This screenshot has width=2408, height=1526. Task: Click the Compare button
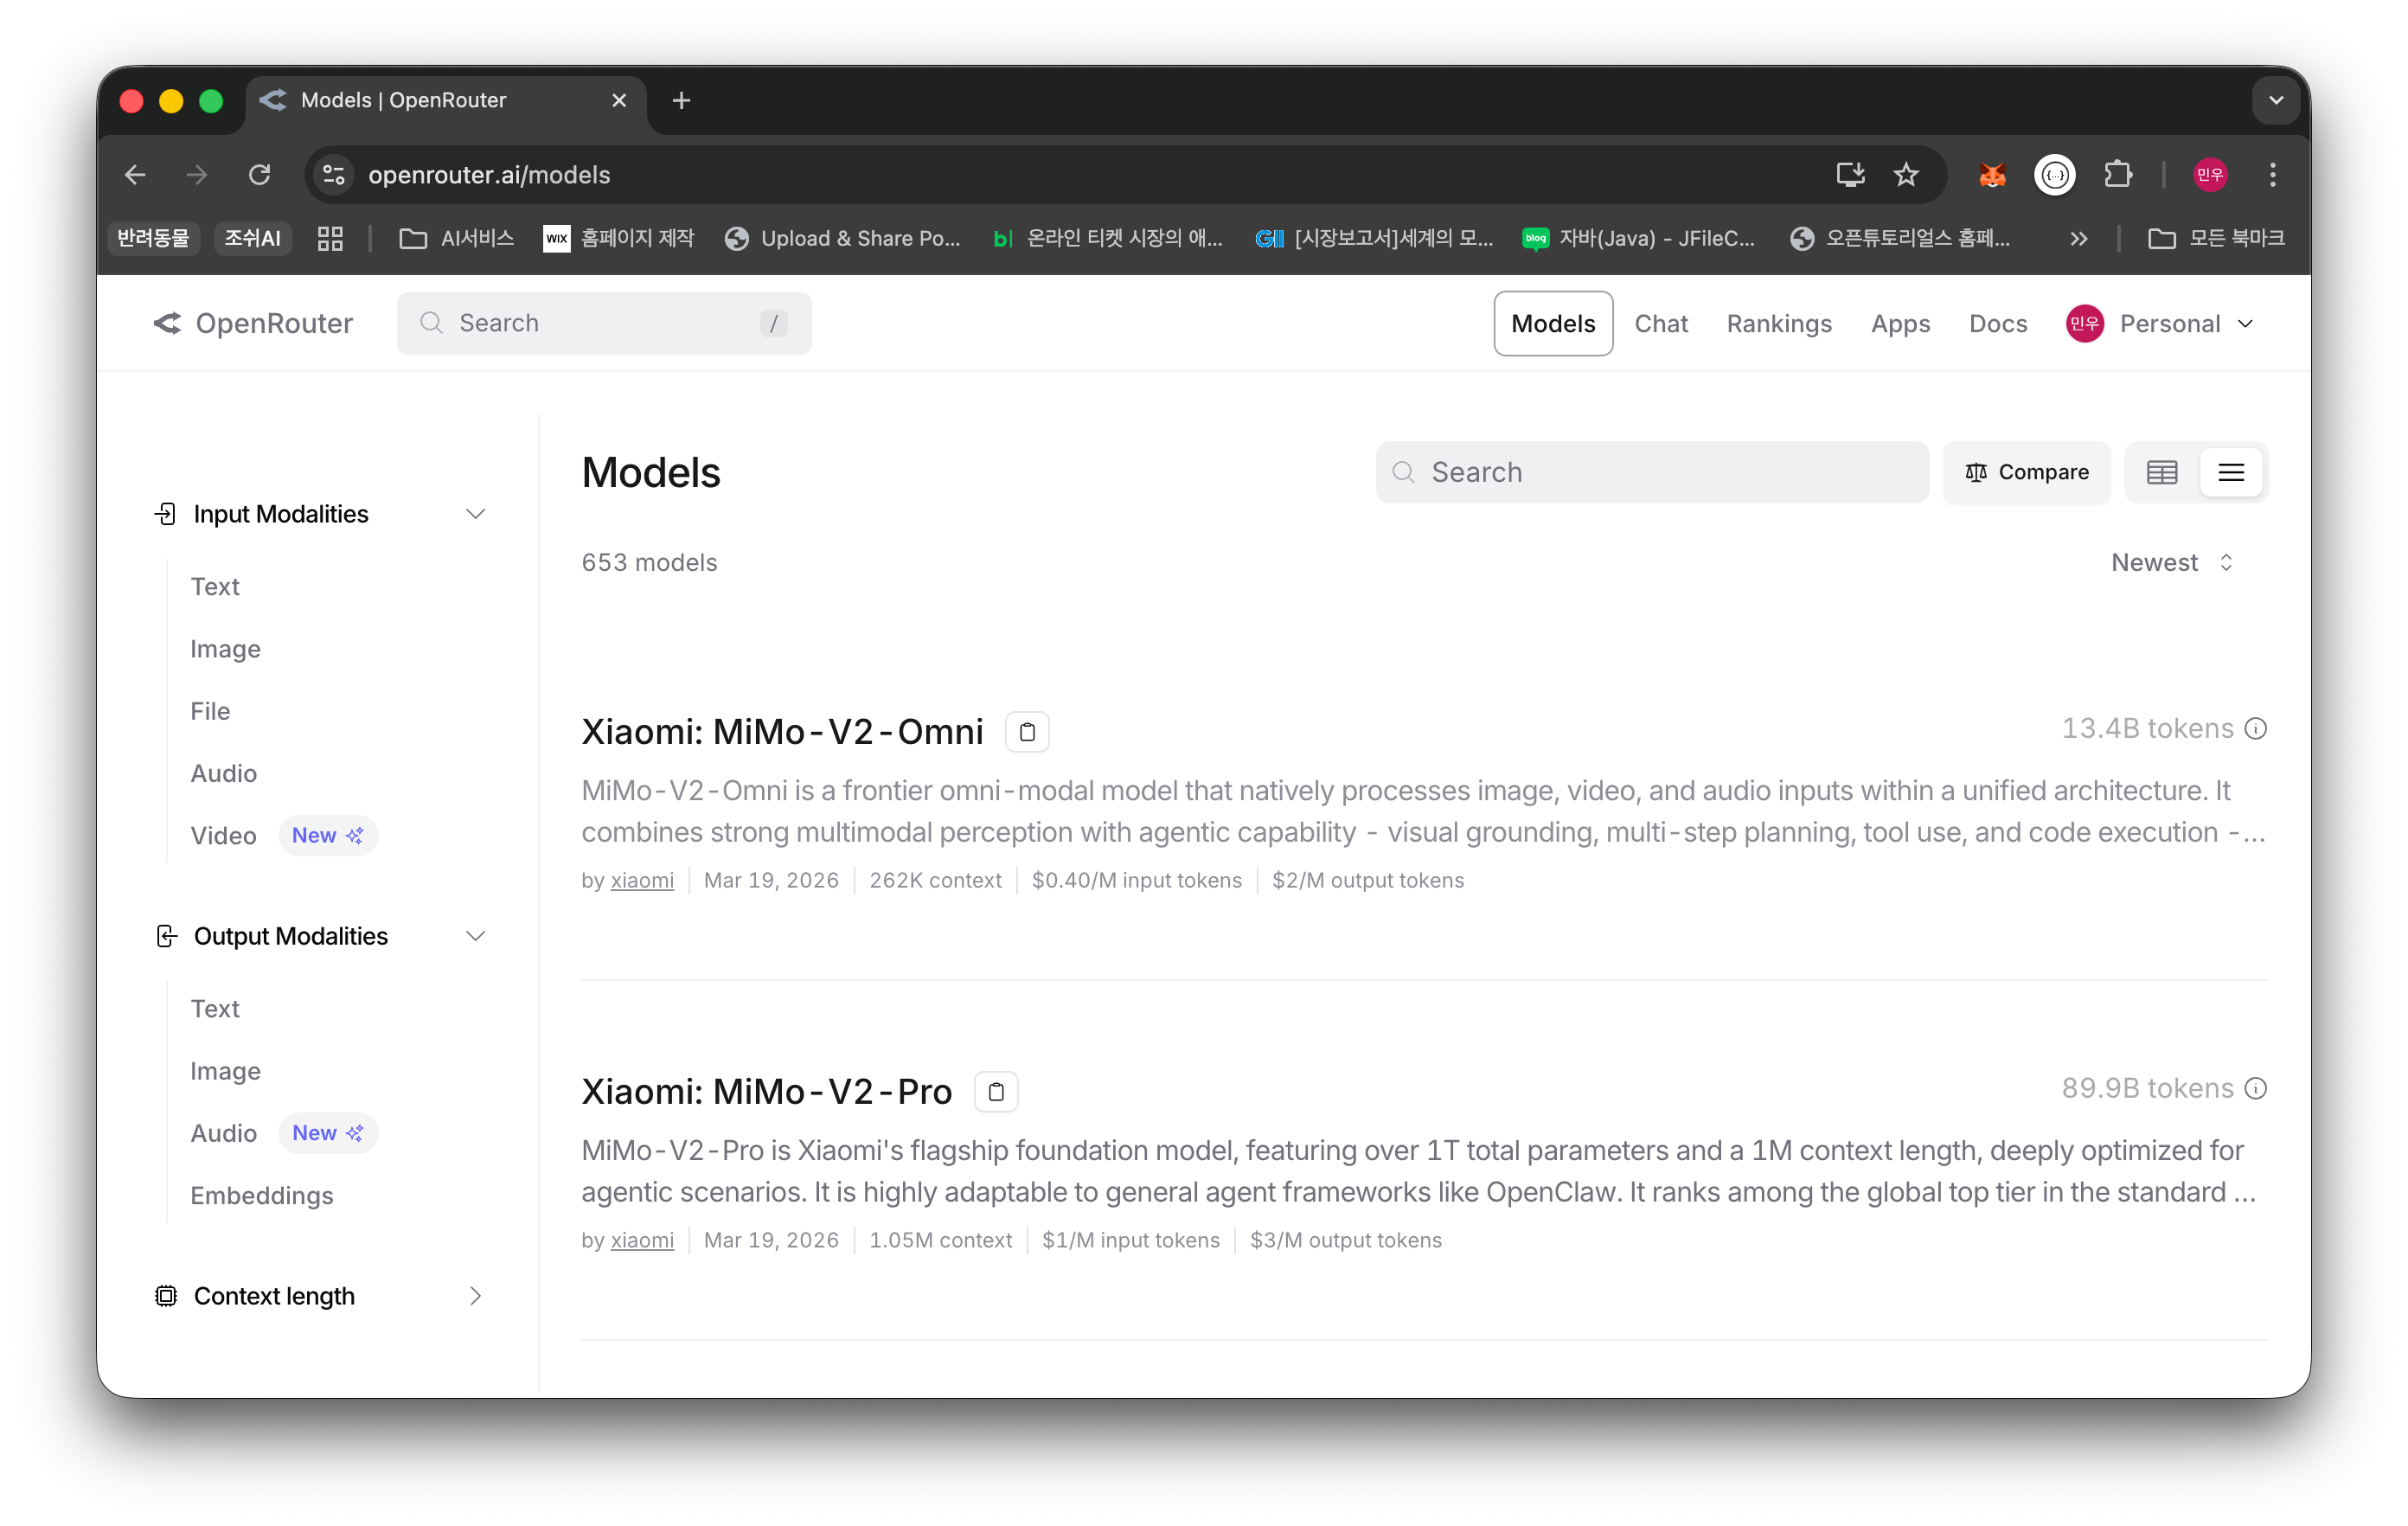[2026, 472]
